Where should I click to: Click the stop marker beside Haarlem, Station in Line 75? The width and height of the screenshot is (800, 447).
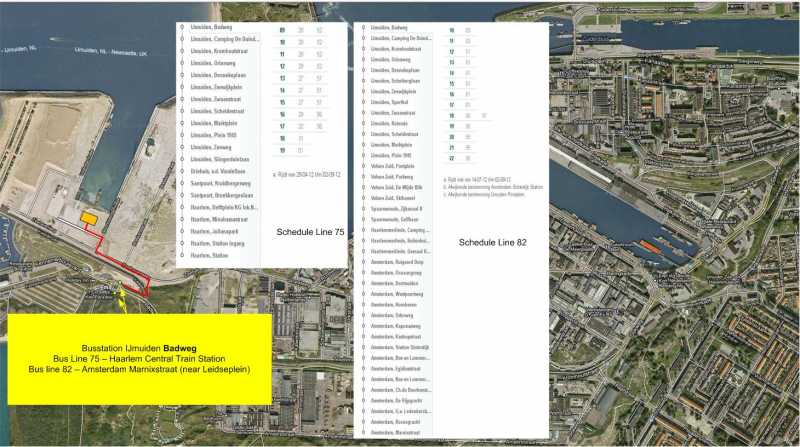click(x=182, y=255)
